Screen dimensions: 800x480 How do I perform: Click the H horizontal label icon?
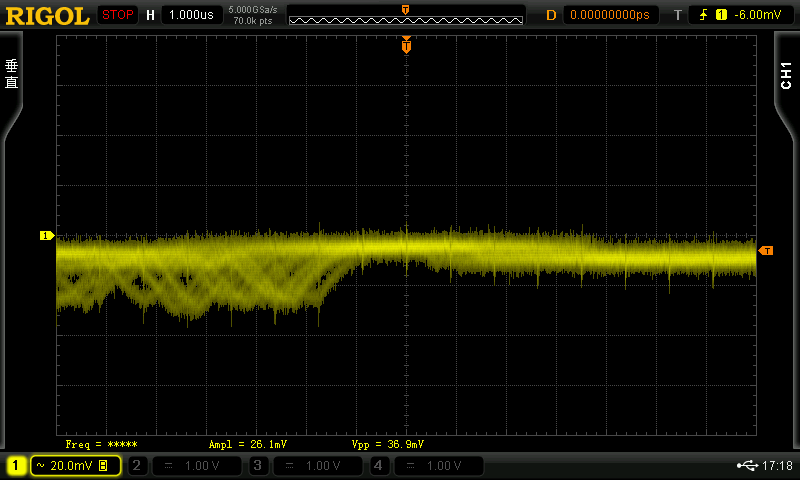click(151, 15)
